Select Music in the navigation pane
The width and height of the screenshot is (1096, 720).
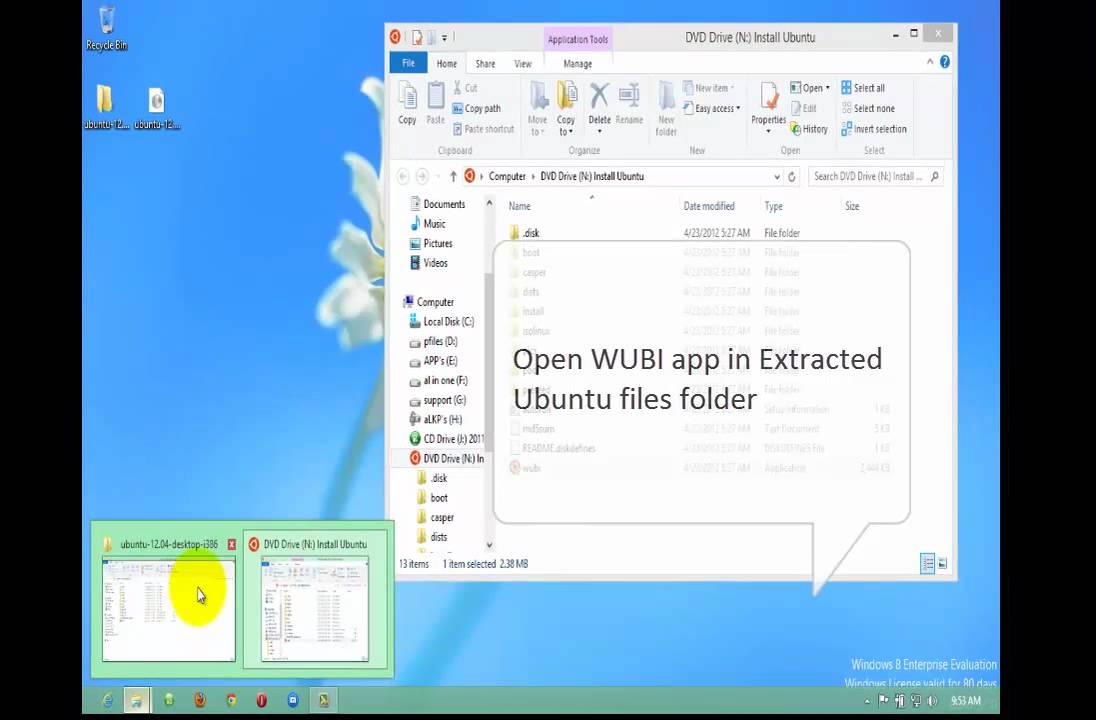click(x=428, y=224)
